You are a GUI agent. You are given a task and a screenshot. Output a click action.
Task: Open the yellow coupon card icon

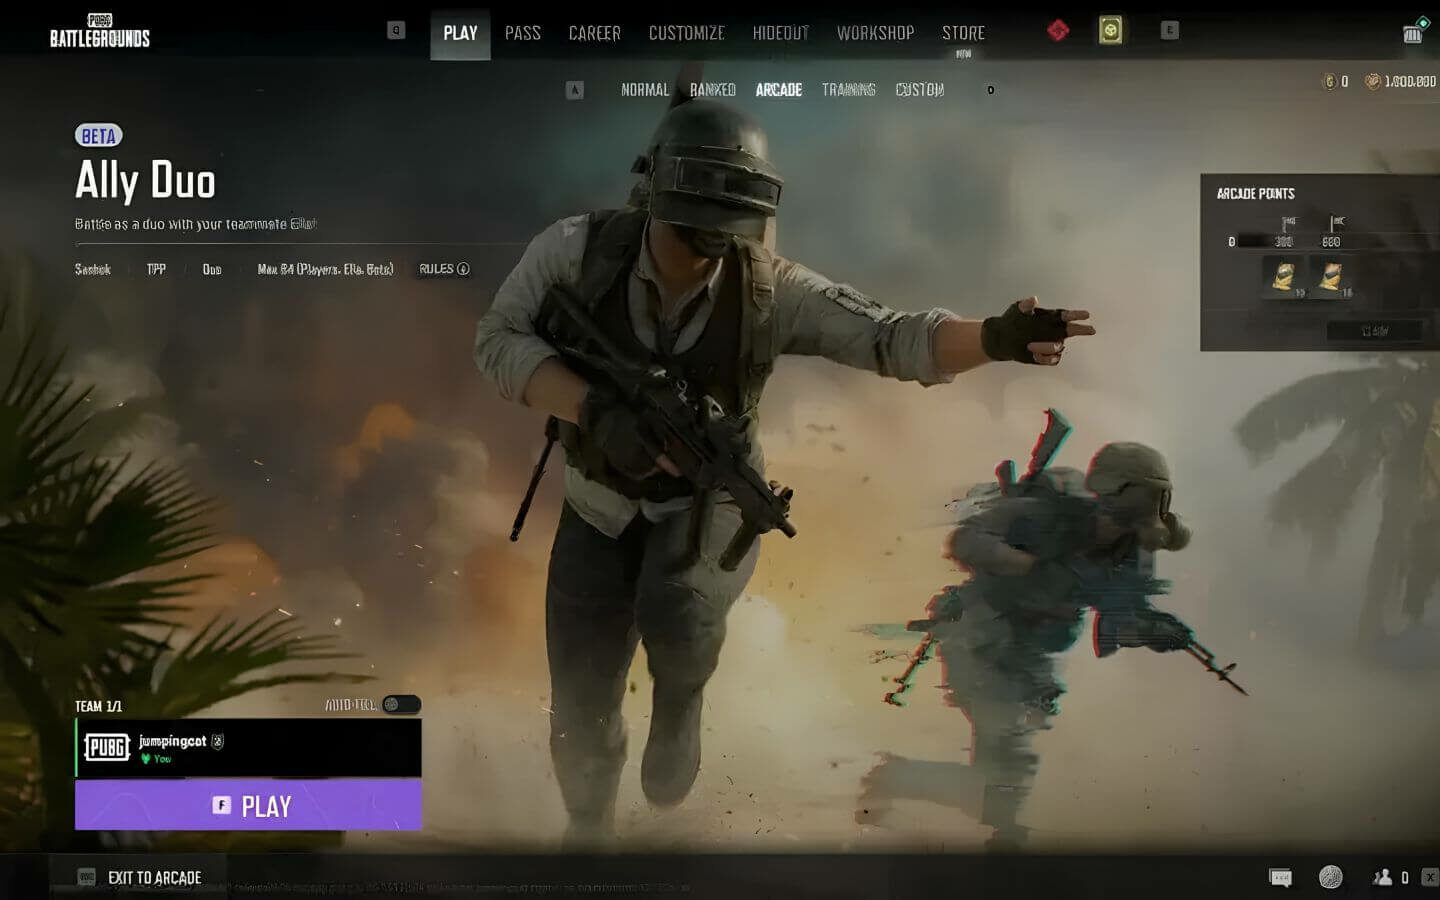coord(1110,31)
